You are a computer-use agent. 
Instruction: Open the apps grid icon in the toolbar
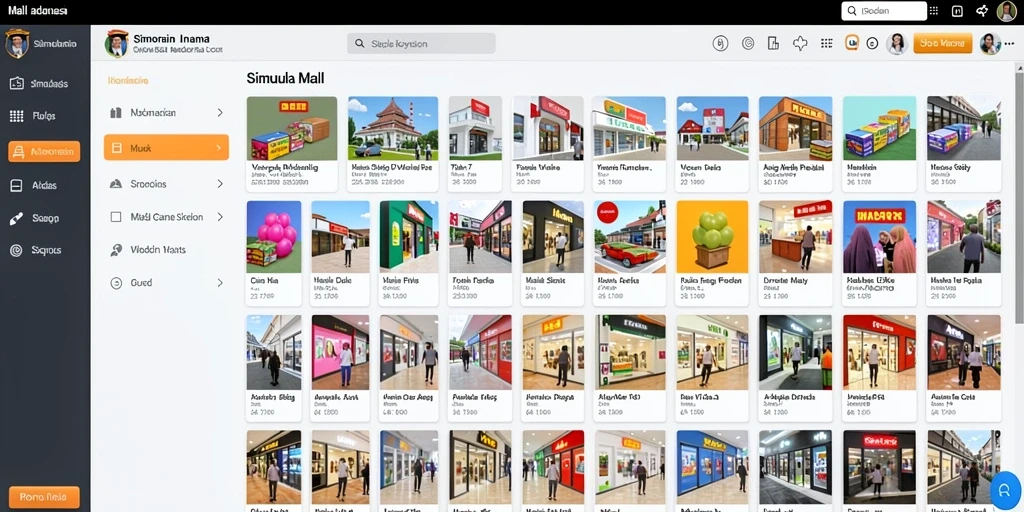[827, 44]
